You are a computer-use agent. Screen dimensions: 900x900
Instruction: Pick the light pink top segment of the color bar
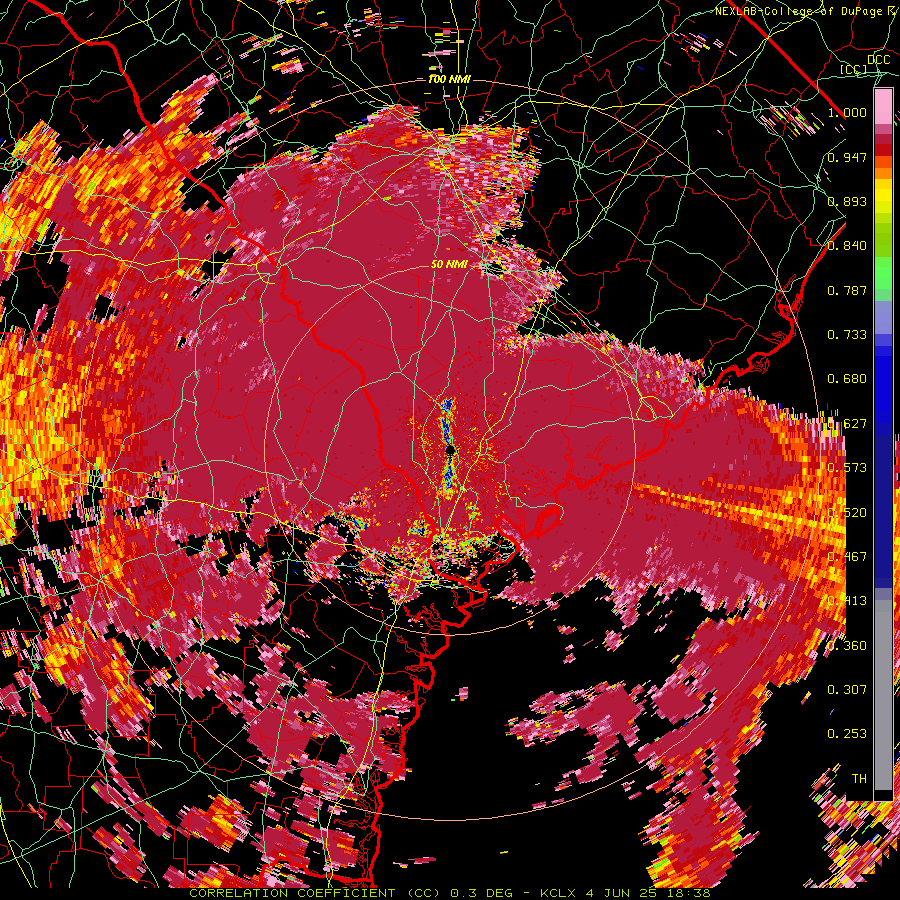click(883, 107)
